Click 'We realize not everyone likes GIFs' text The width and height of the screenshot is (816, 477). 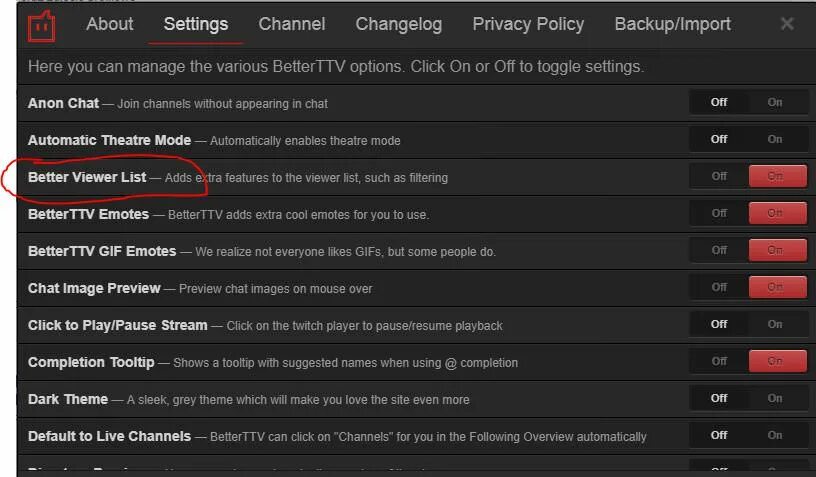(x=345, y=252)
